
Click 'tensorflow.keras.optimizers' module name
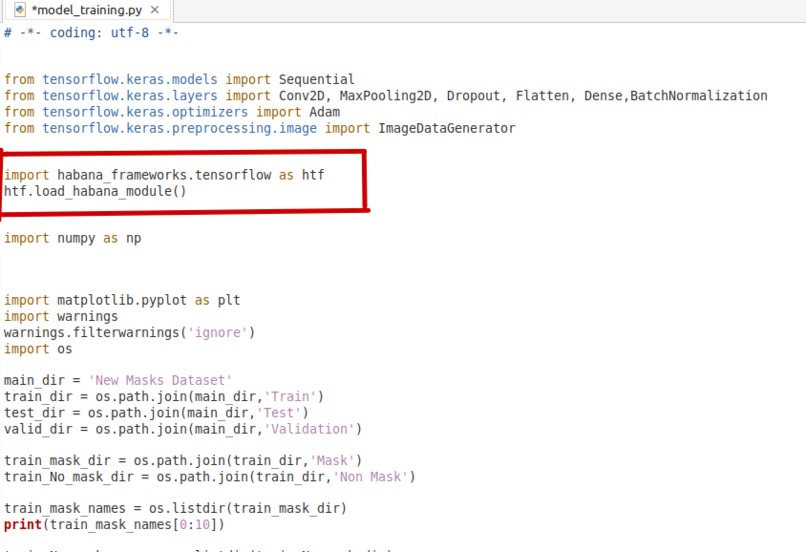coord(145,112)
